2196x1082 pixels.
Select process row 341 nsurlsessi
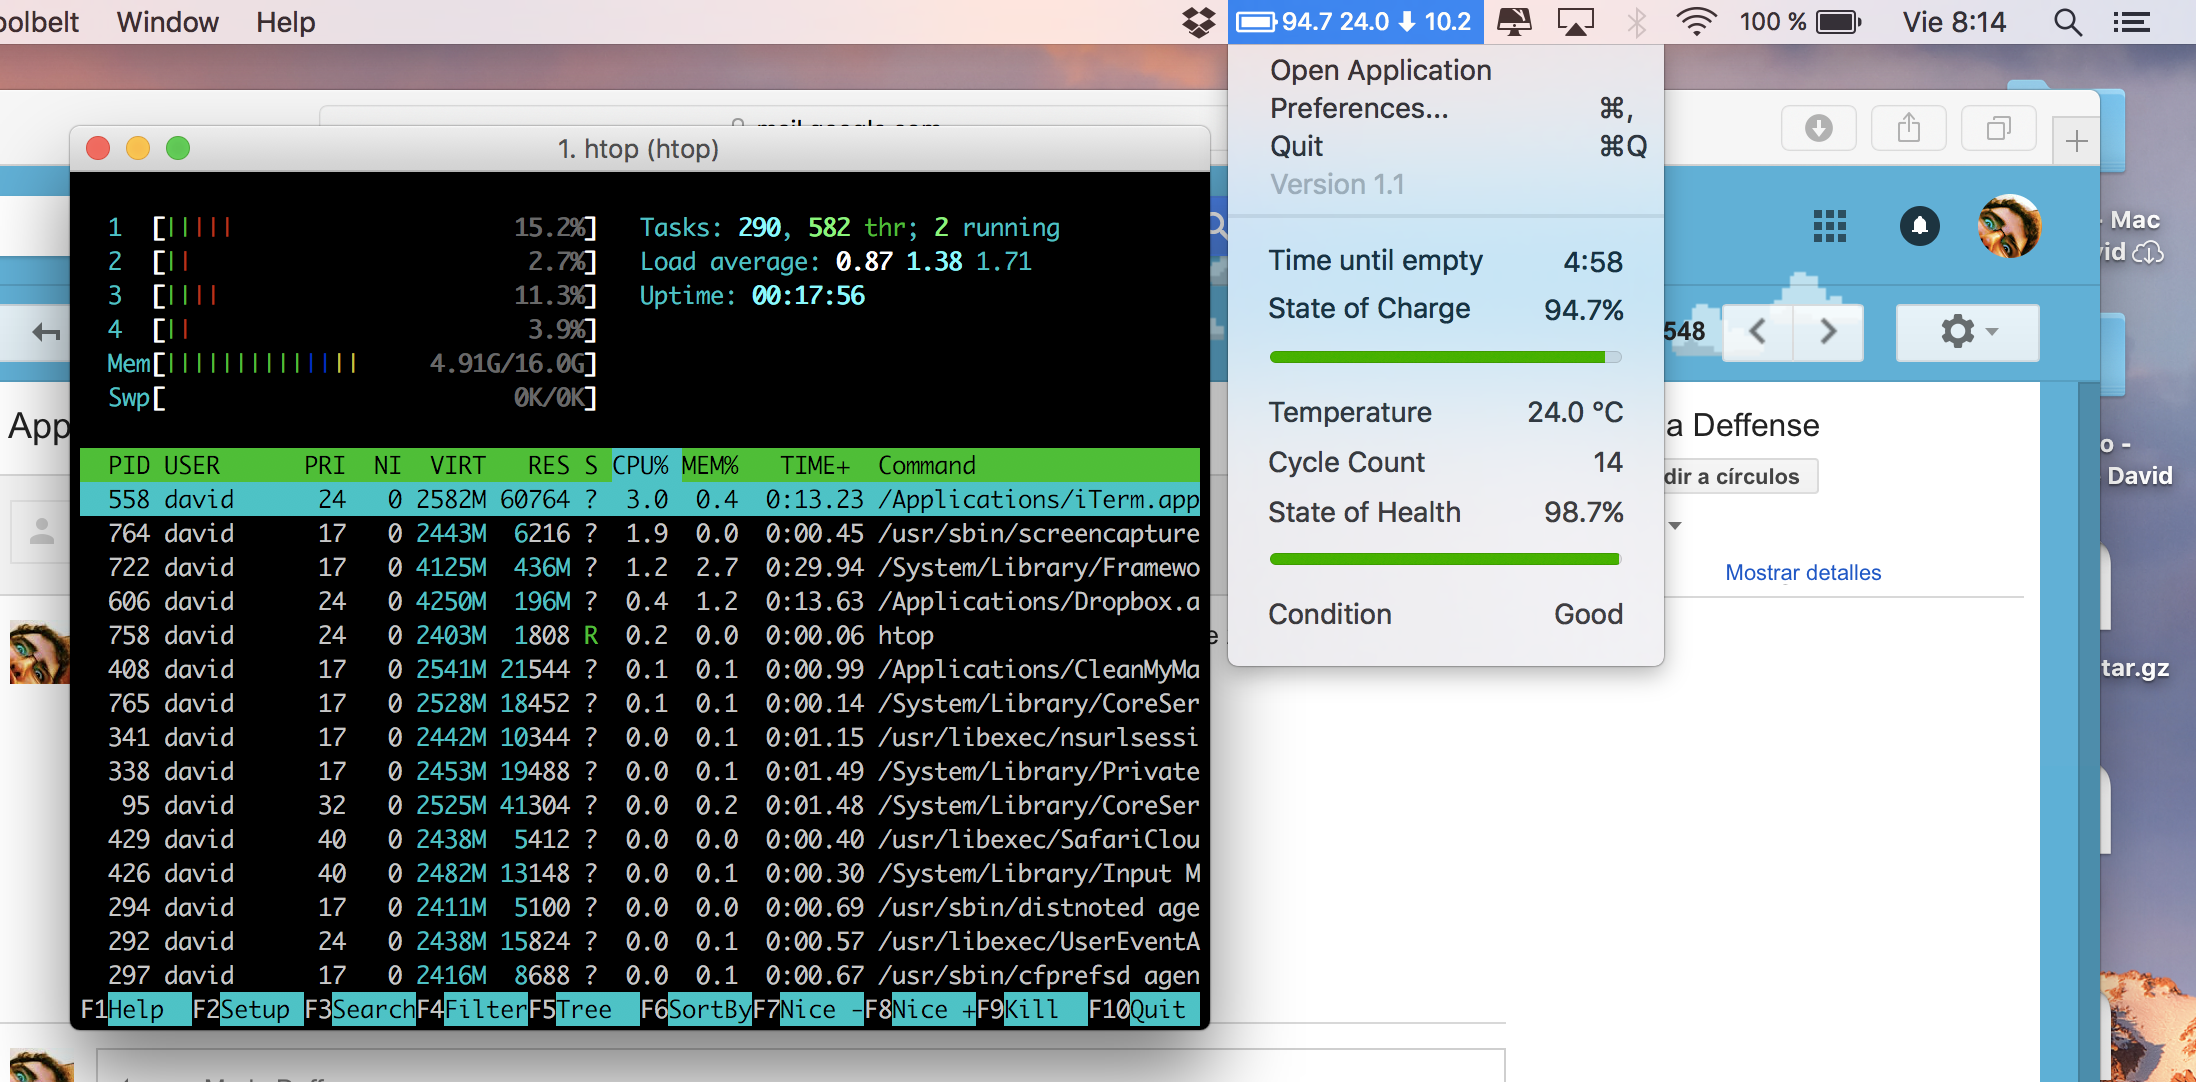tap(640, 737)
